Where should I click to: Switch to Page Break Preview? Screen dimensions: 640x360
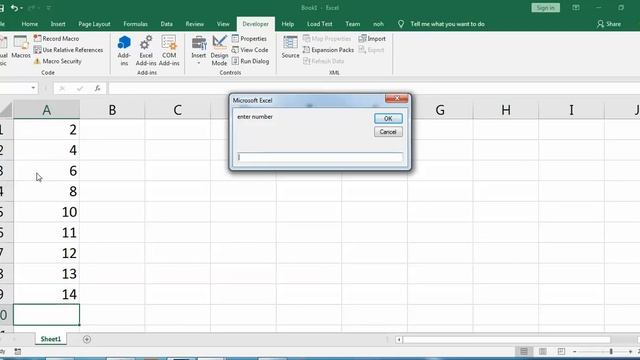click(x=561, y=351)
